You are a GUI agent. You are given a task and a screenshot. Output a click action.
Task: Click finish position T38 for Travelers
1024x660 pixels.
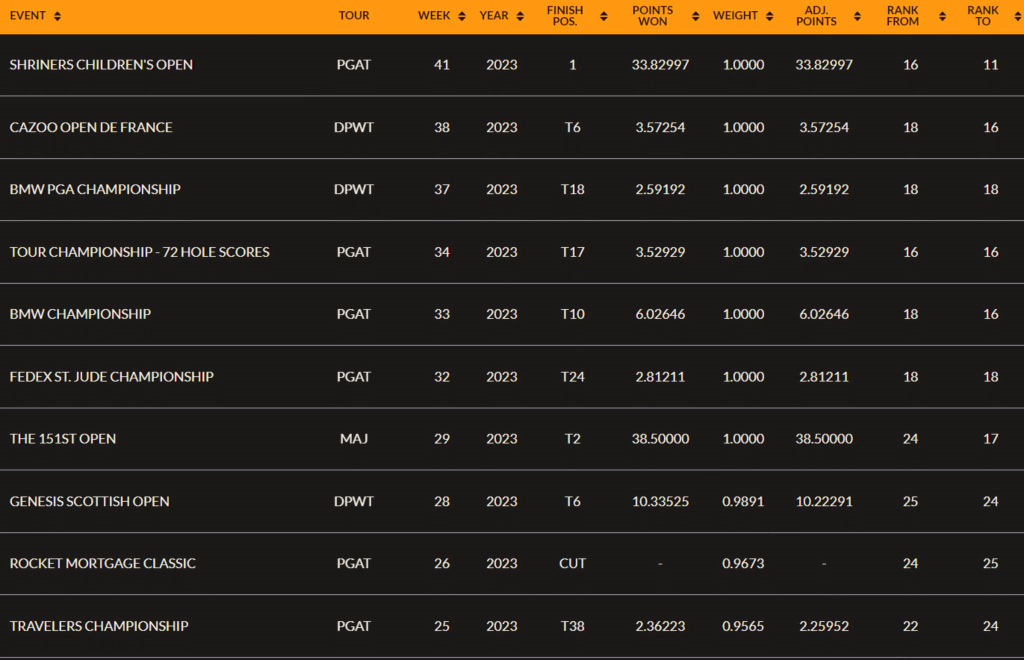tap(573, 626)
